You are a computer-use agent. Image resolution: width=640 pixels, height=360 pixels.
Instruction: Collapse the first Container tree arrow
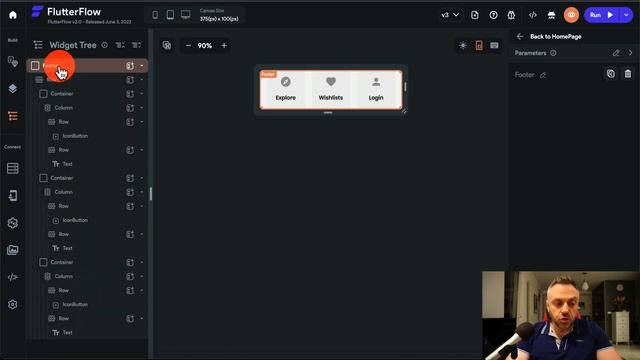[142, 94]
